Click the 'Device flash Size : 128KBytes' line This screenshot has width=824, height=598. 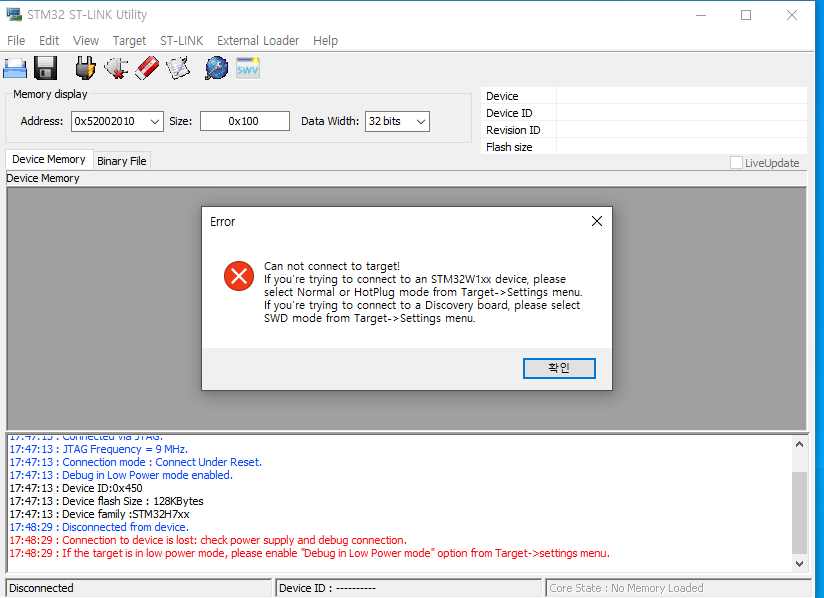pos(107,501)
